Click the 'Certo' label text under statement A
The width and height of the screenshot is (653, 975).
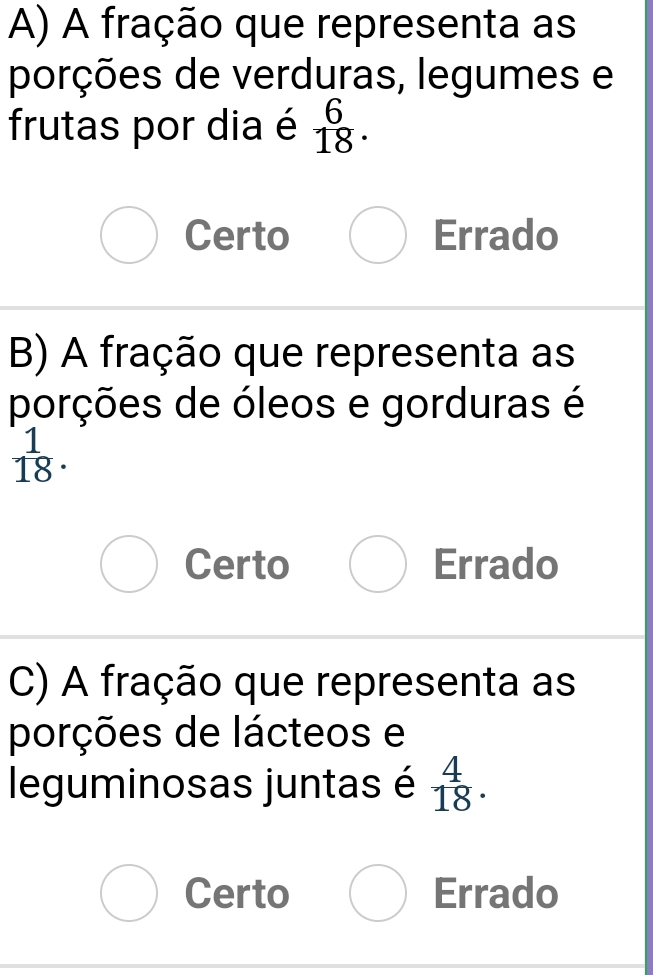pyautogui.click(x=237, y=237)
